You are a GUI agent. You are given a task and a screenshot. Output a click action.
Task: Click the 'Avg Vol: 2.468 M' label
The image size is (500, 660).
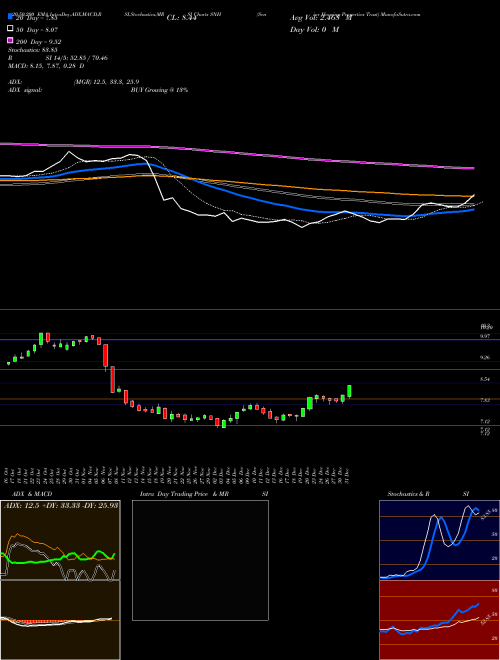tap(321, 18)
